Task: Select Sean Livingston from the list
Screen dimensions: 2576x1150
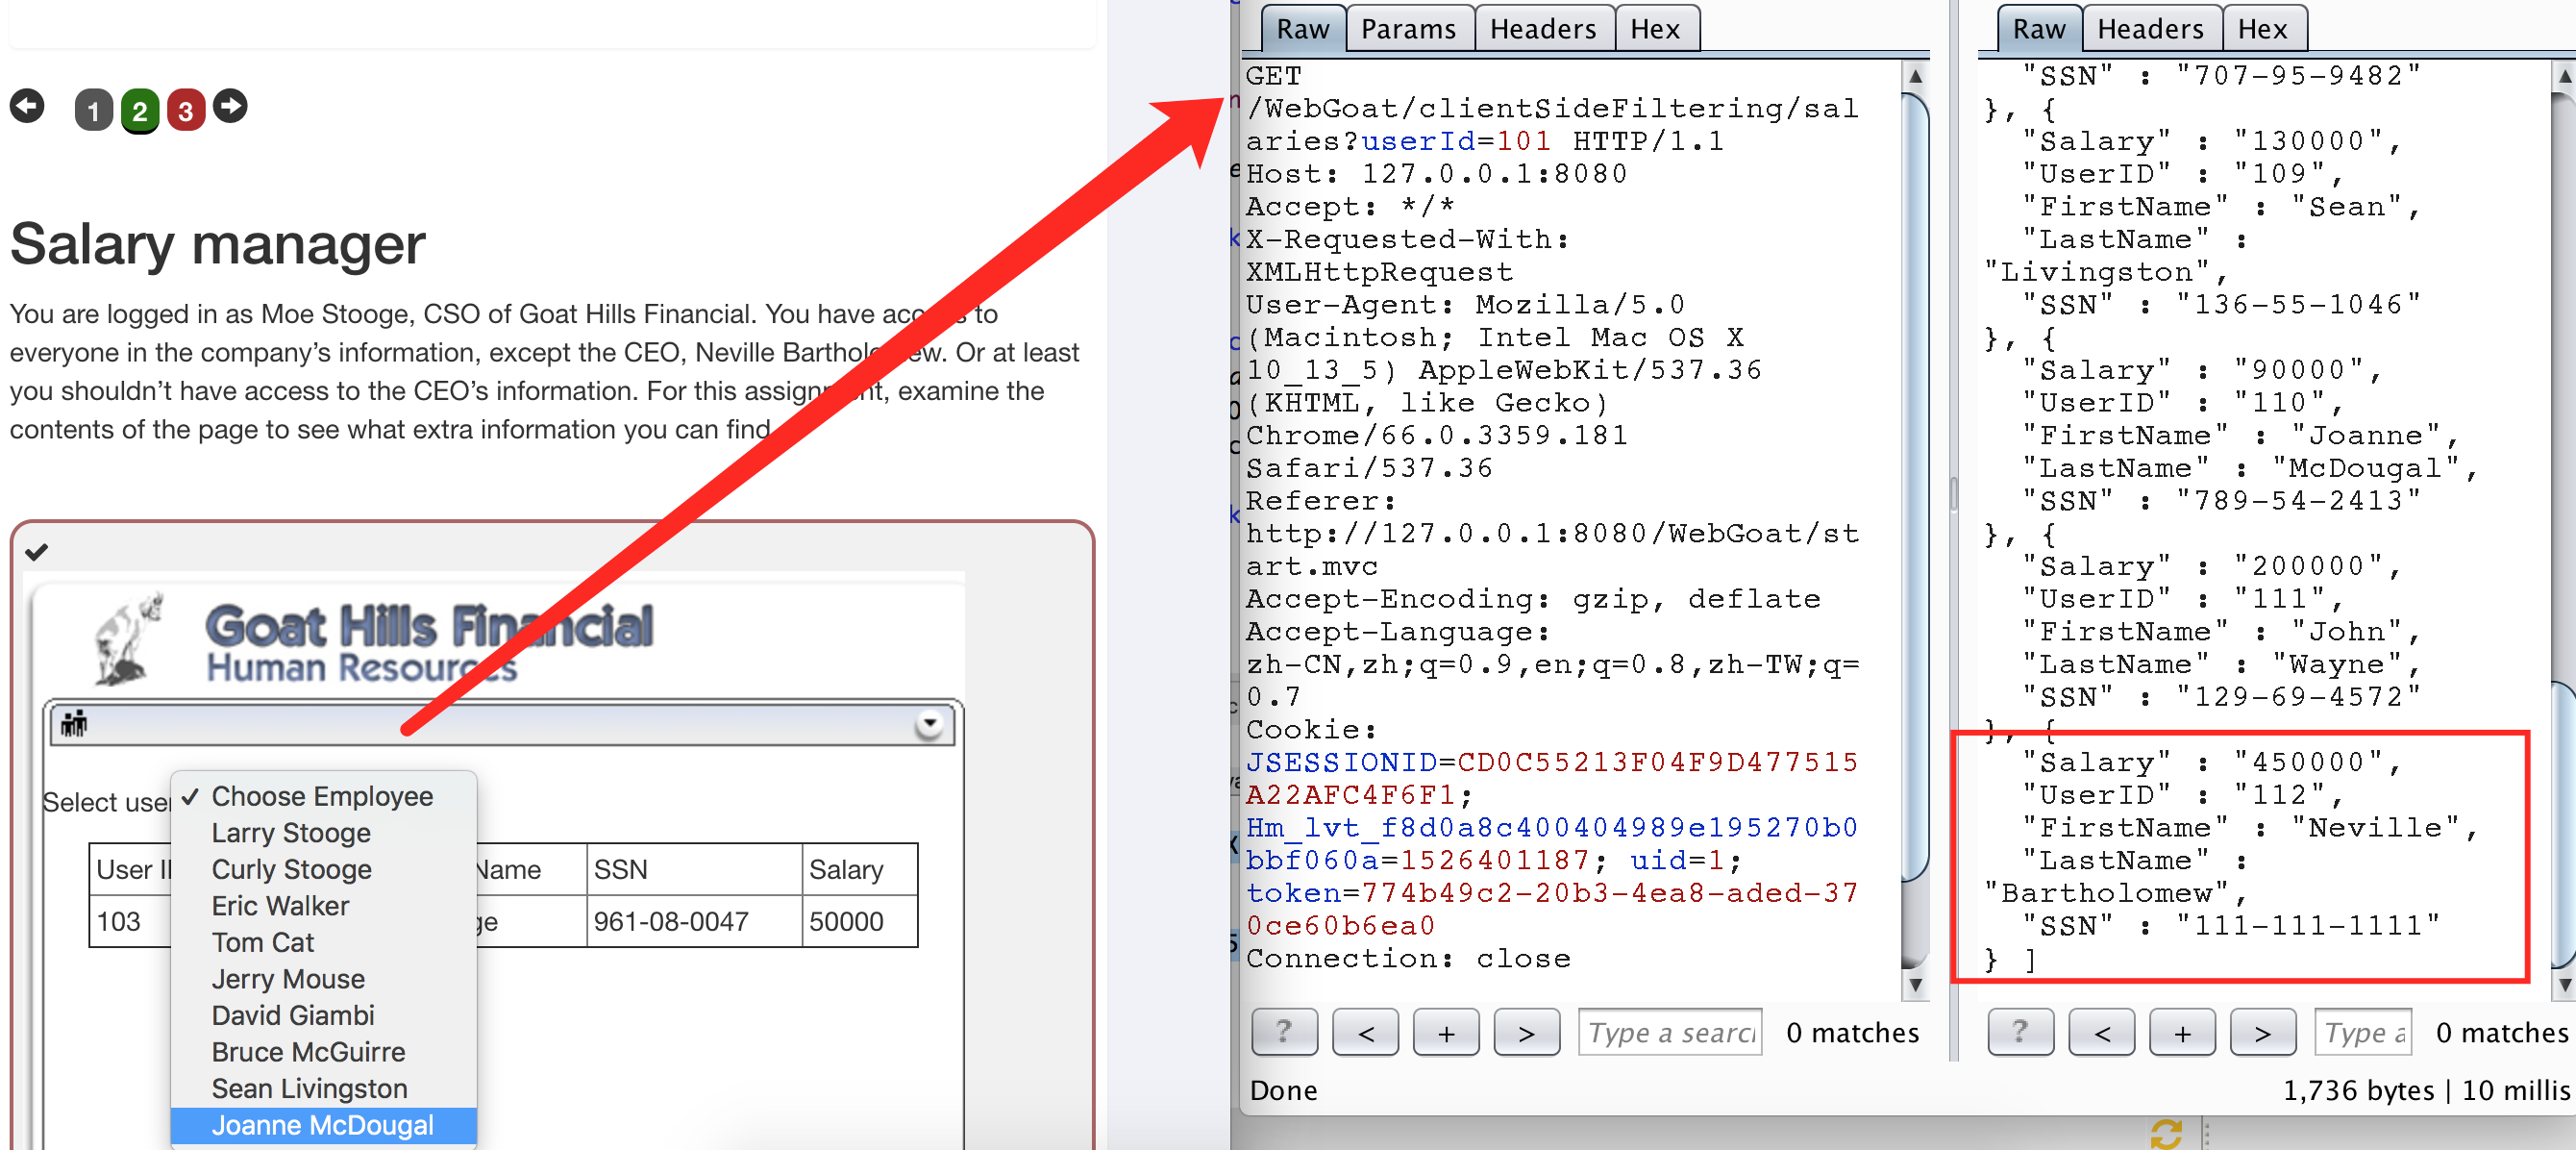Action: tap(323, 1088)
